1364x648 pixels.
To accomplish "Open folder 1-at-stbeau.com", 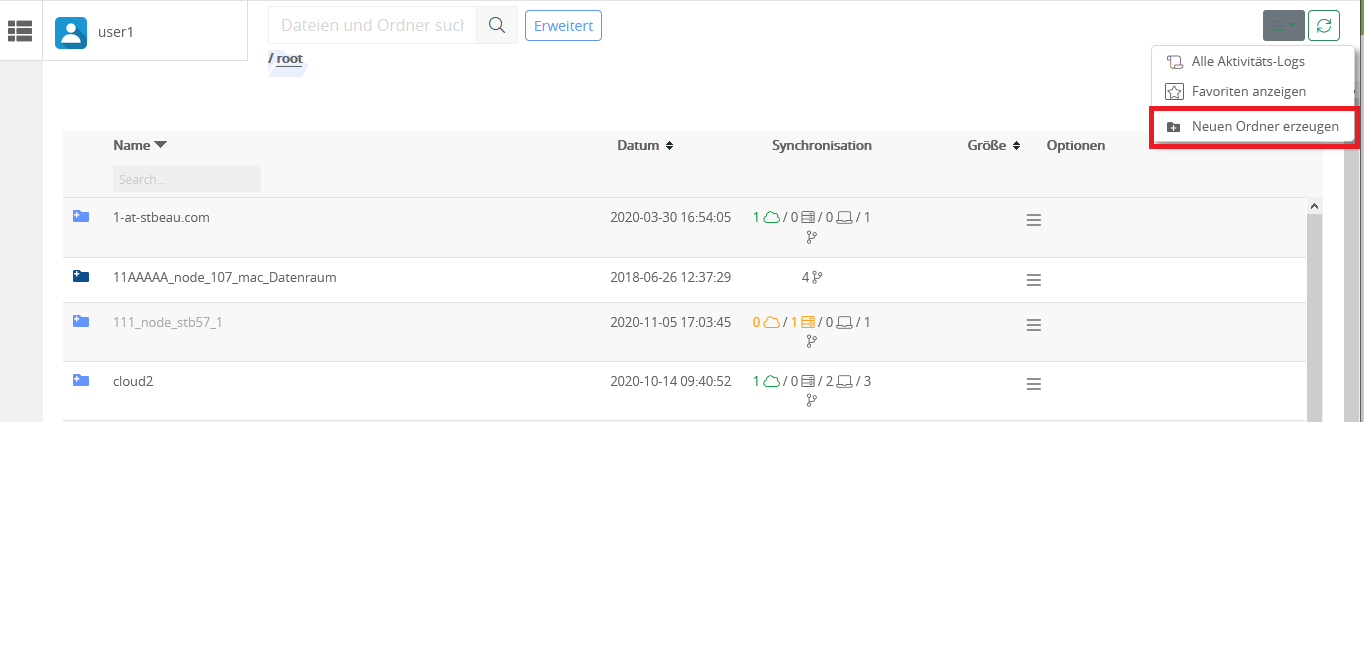I will tap(161, 217).
